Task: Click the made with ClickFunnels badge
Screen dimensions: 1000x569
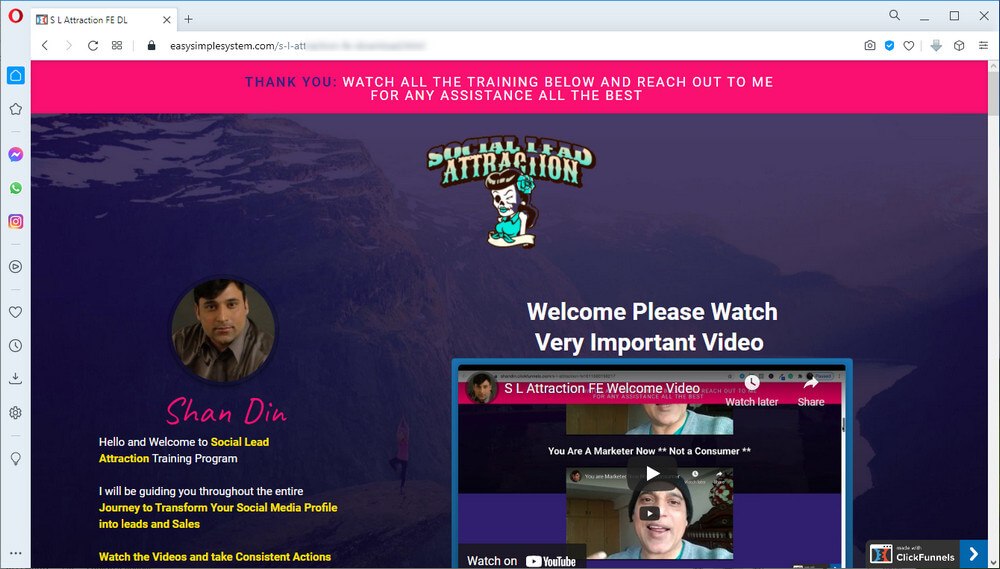Action: (x=914, y=553)
